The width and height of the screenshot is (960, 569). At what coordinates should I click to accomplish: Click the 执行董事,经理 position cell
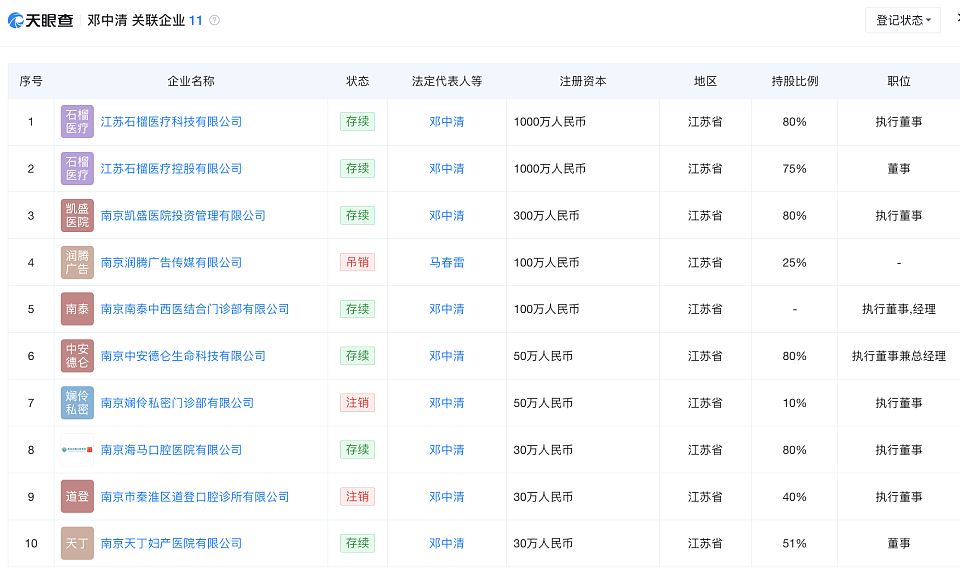899,309
